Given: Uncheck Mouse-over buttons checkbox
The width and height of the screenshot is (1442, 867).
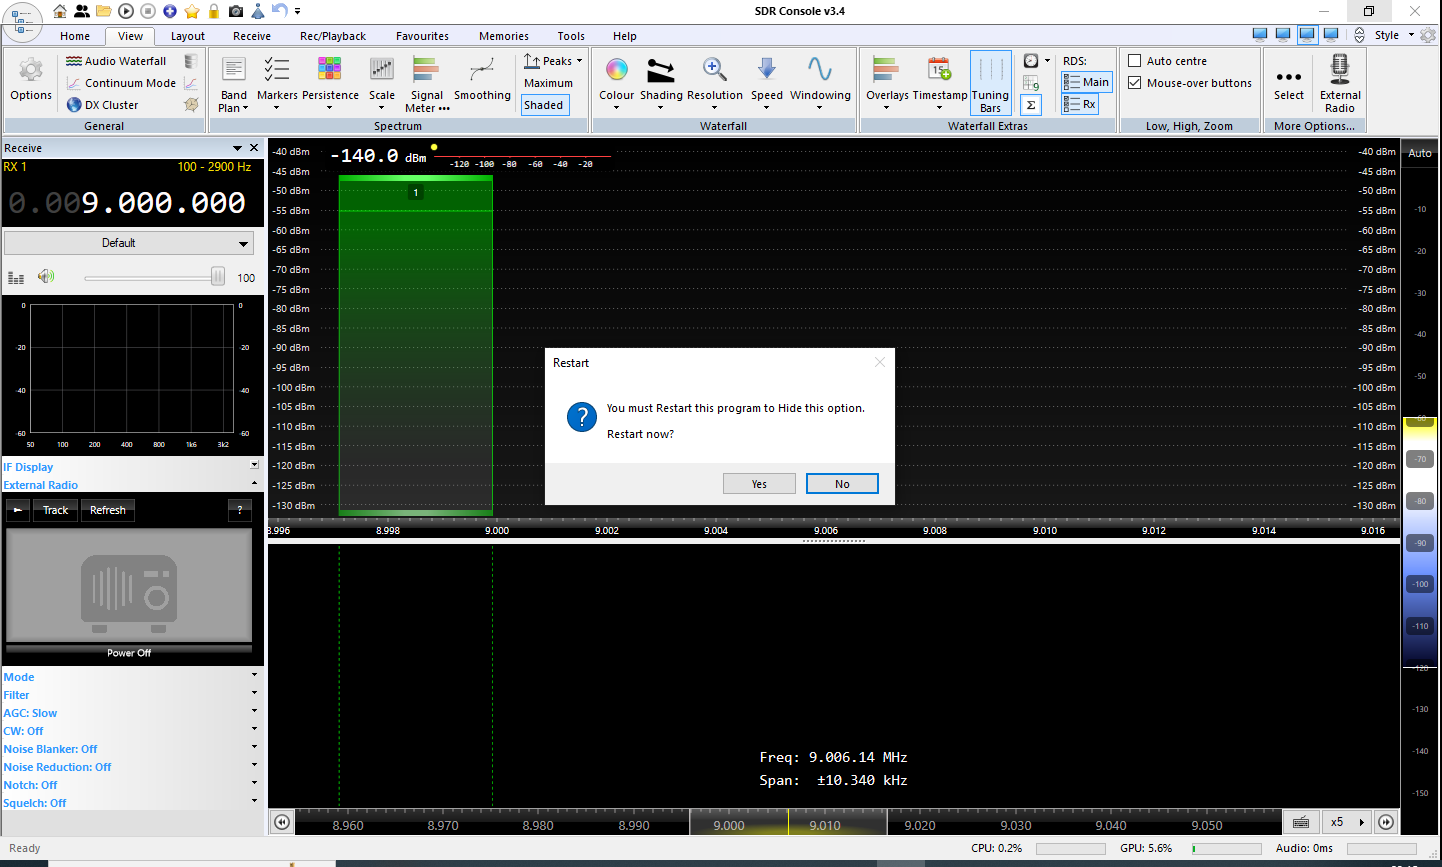Looking at the screenshot, I should pyautogui.click(x=1135, y=83).
